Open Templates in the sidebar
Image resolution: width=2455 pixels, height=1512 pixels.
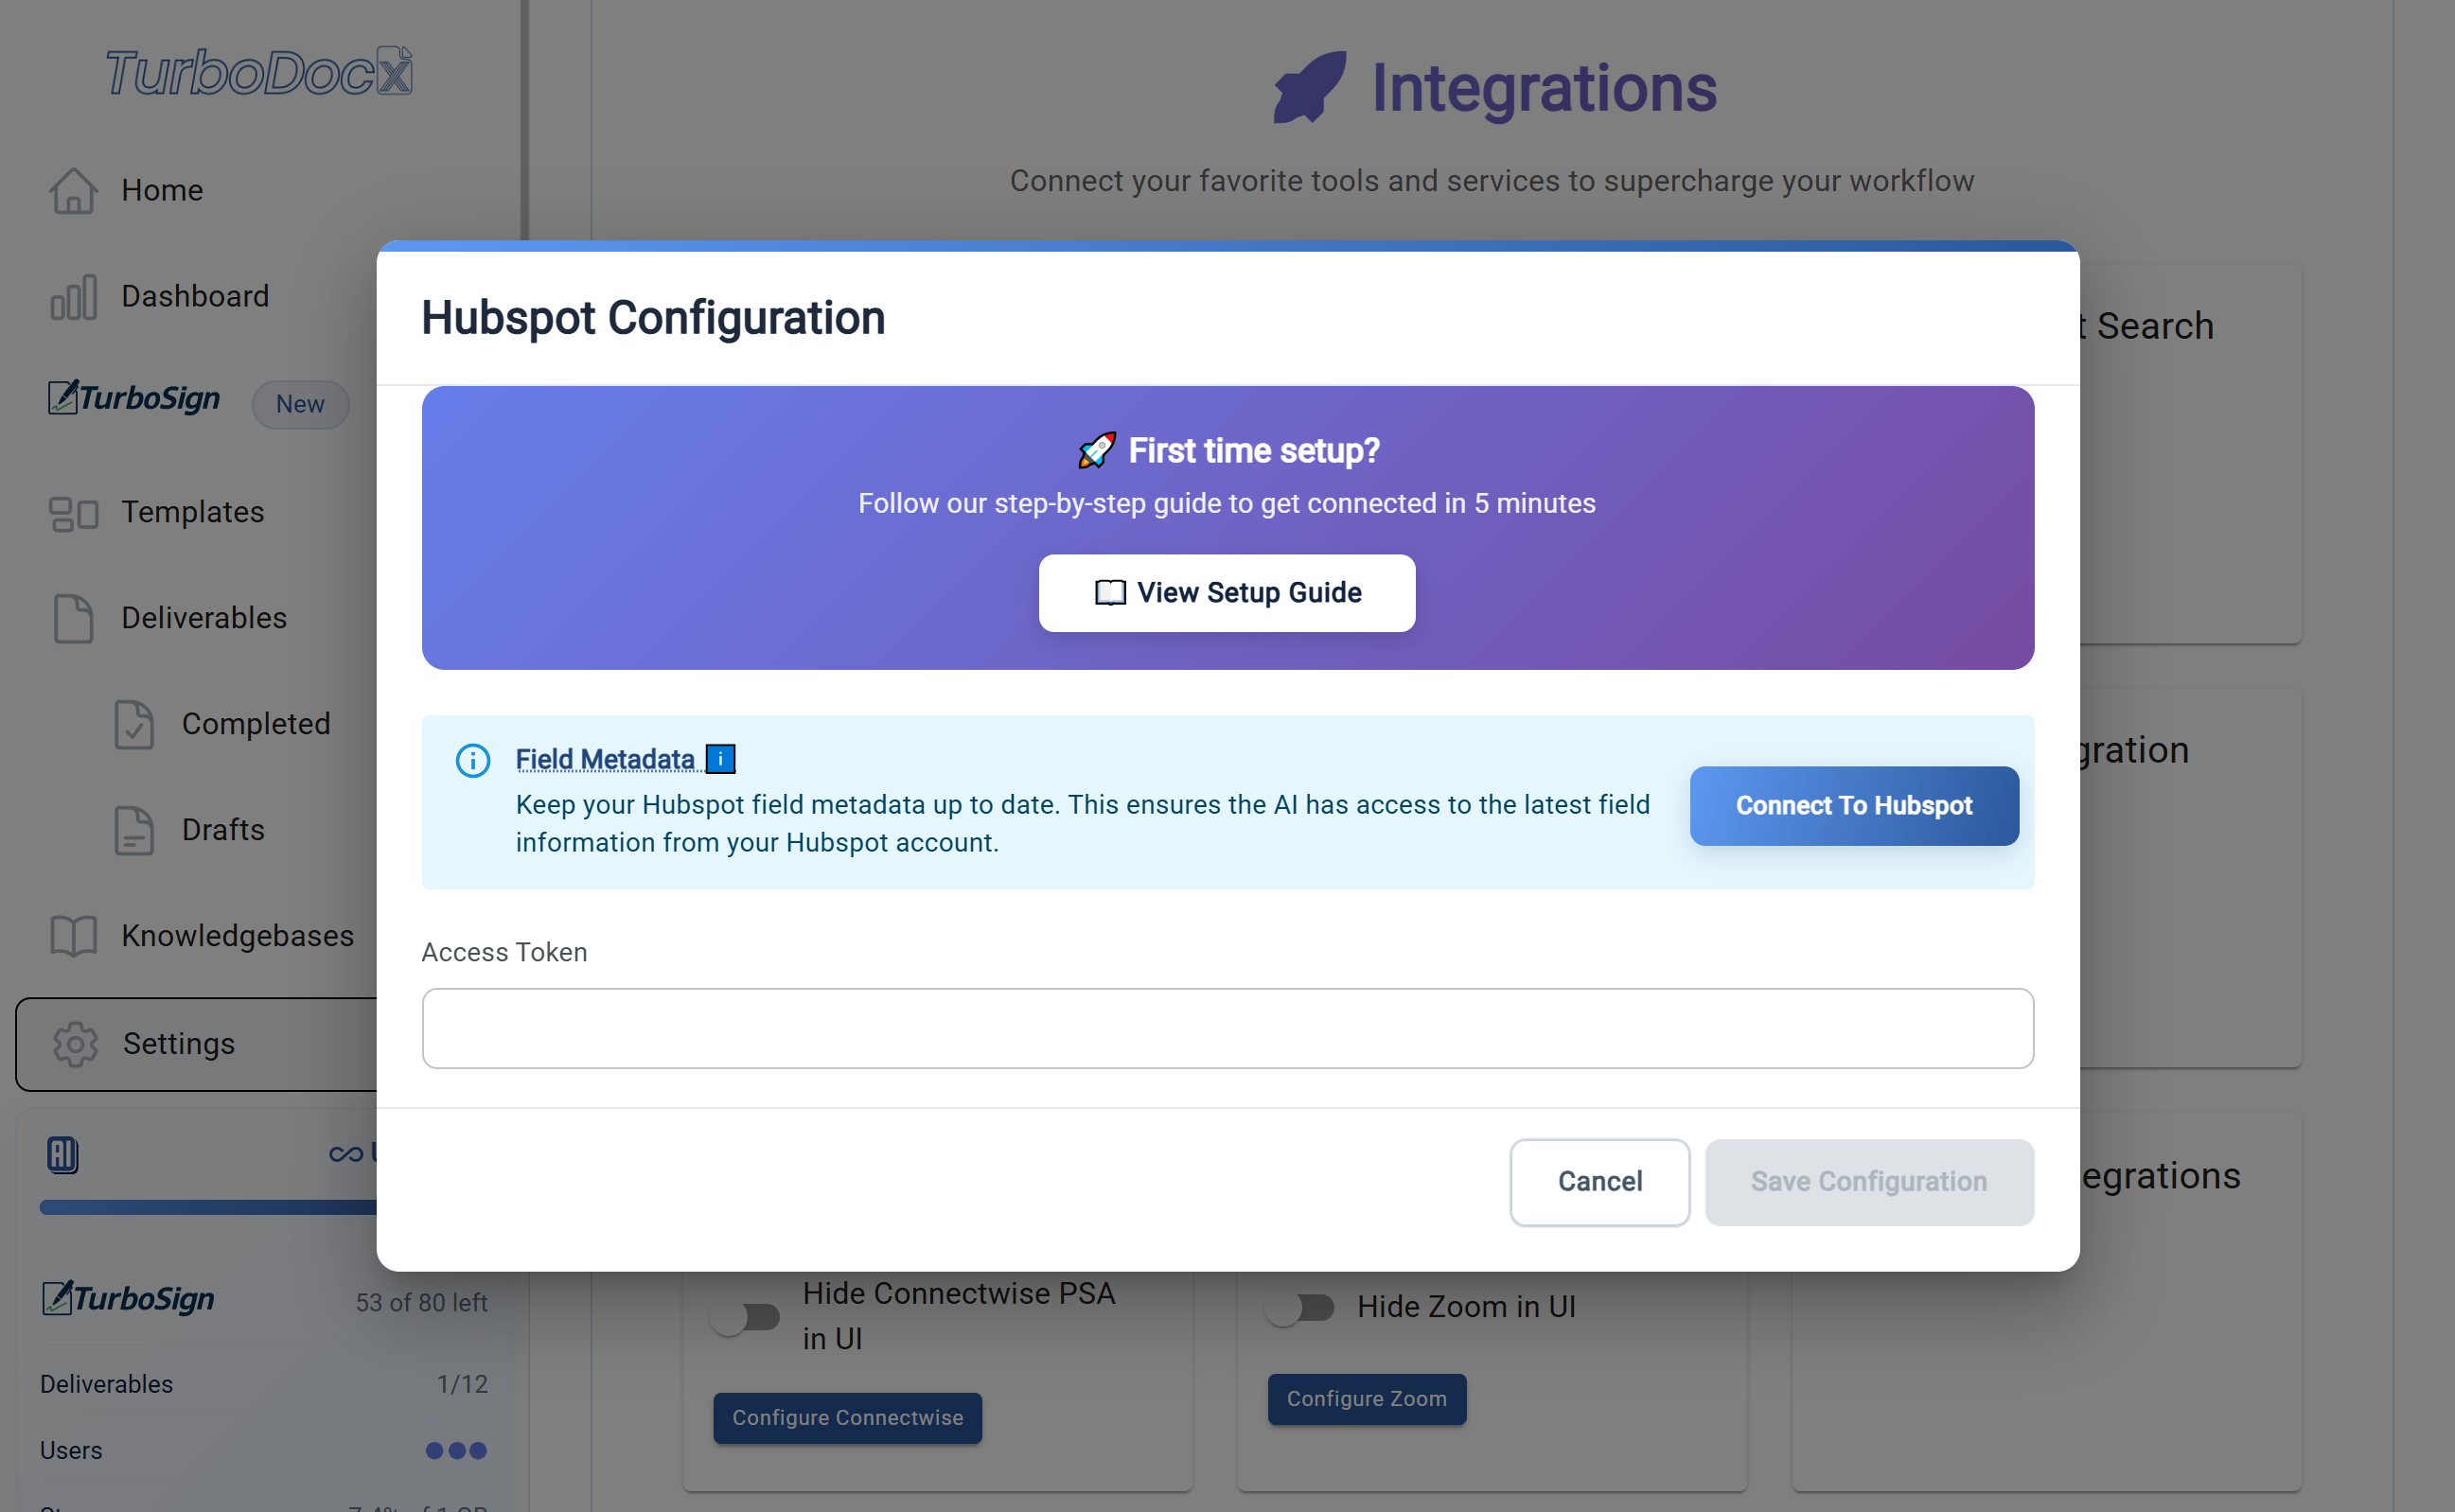click(192, 512)
